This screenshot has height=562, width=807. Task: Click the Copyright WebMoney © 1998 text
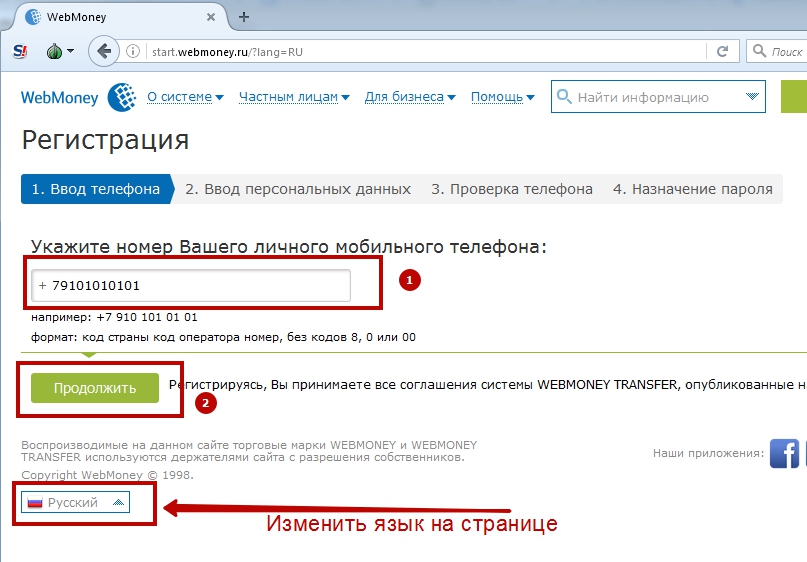point(108,475)
